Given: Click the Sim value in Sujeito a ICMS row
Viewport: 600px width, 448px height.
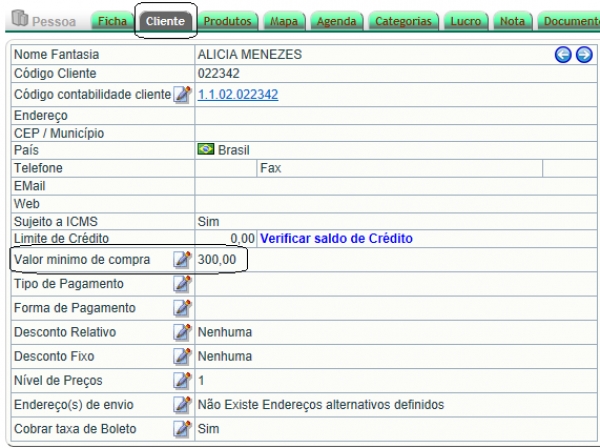Looking at the screenshot, I should 208,222.
